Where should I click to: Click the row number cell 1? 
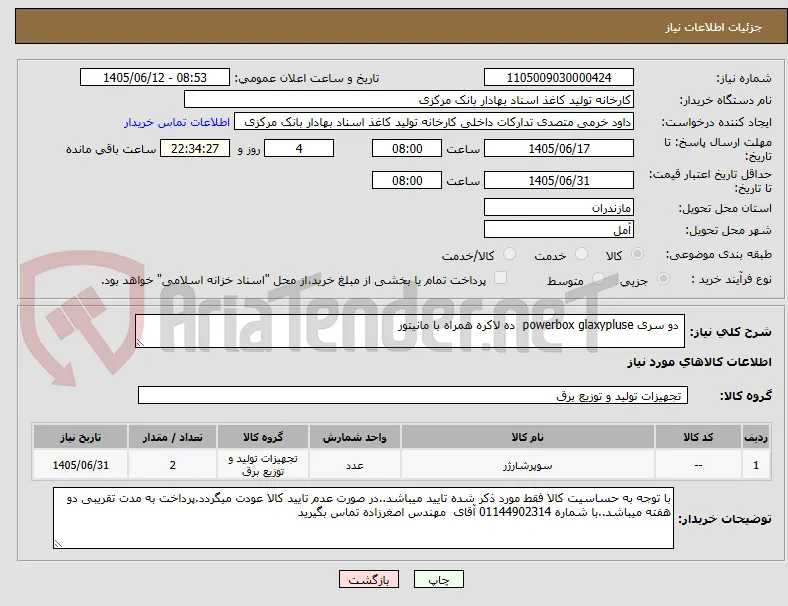point(756,465)
